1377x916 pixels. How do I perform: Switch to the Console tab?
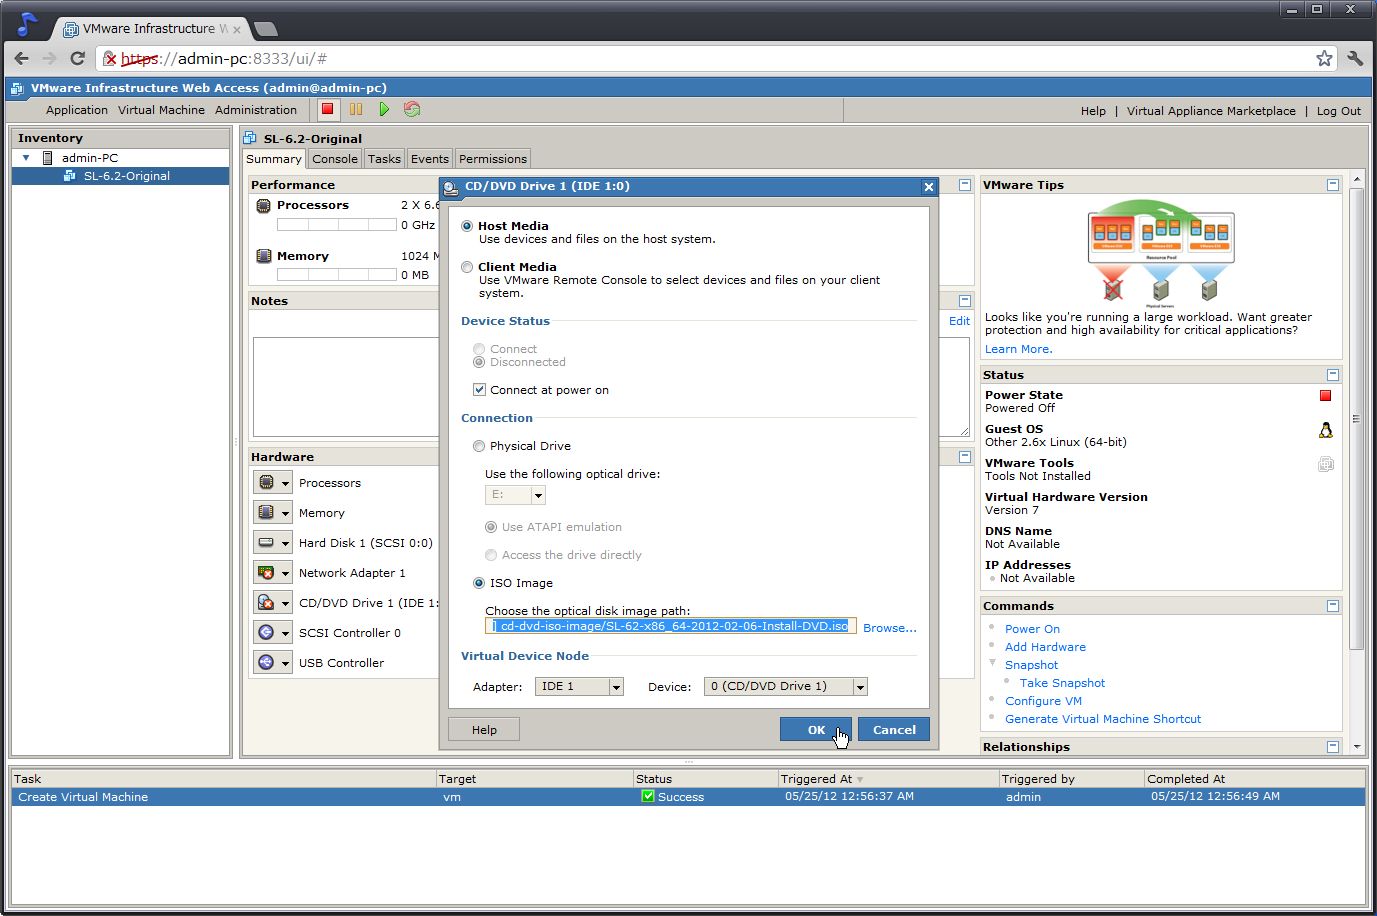click(x=335, y=159)
